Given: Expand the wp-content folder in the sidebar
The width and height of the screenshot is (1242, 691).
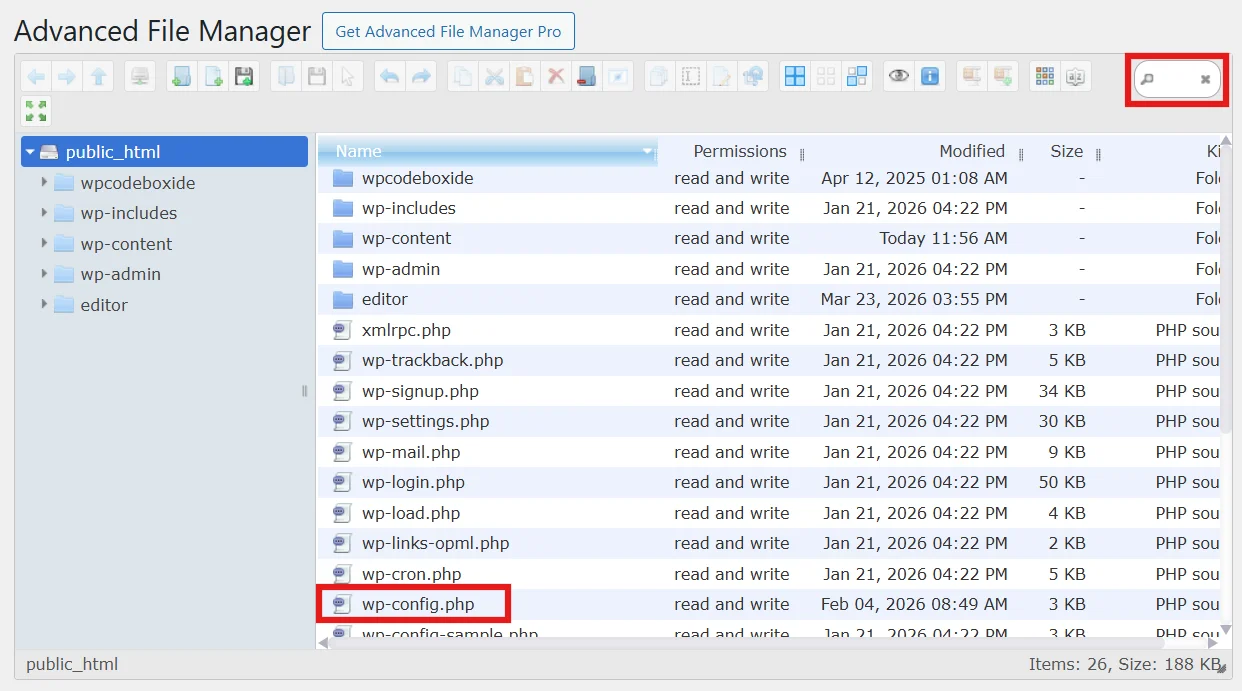Looking at the screenshot, I should click(43, 243).
